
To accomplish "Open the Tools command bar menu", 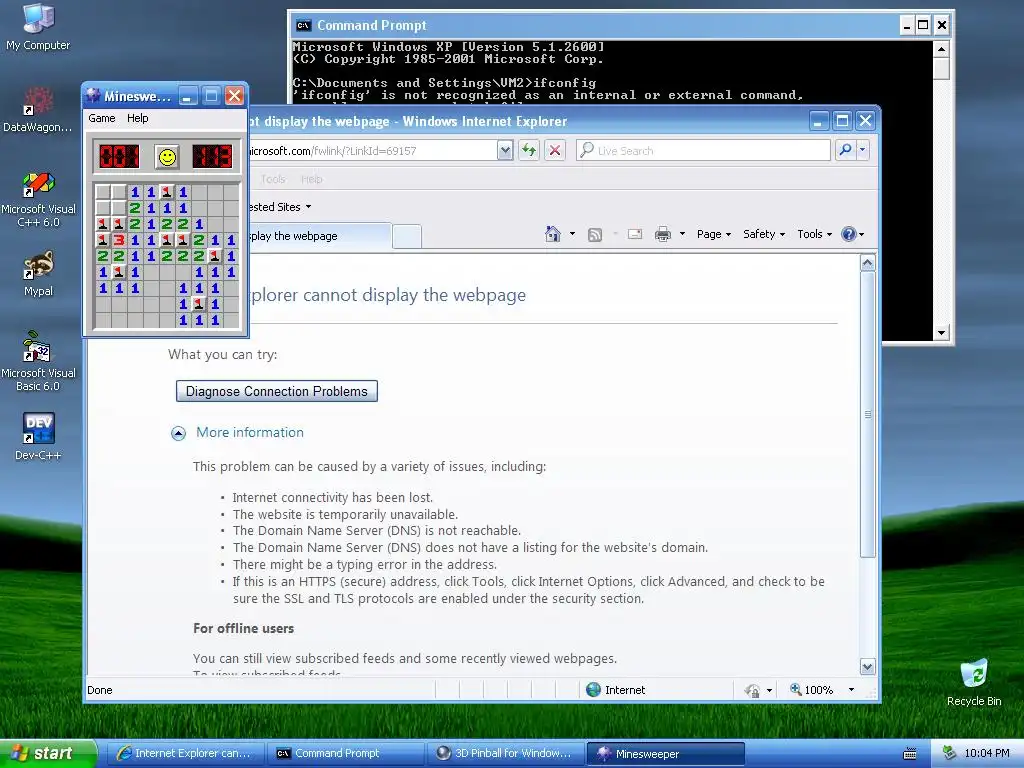I will click(x=814, y=234).
